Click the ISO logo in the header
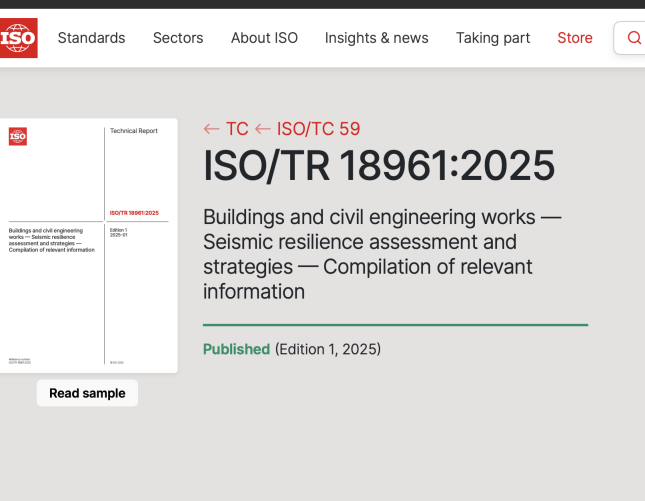Viewport: 645px width, 501px height. click(19, 38)
